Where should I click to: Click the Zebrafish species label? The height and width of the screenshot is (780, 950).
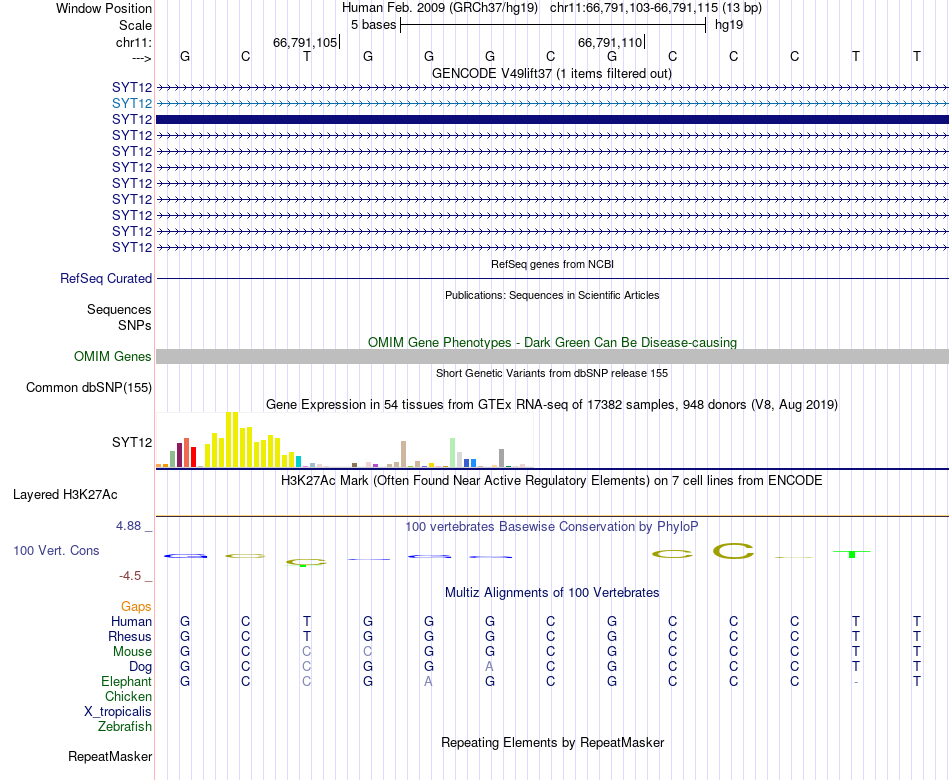tap(125, 726)
